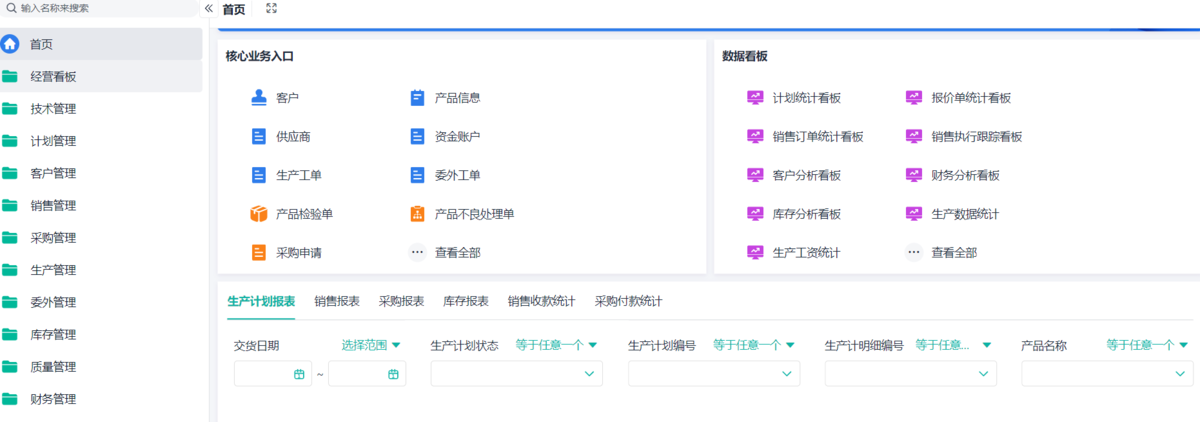Open the 产品名称 value dropdown
Screen dimensions: 1200x422
[1106, 374]
